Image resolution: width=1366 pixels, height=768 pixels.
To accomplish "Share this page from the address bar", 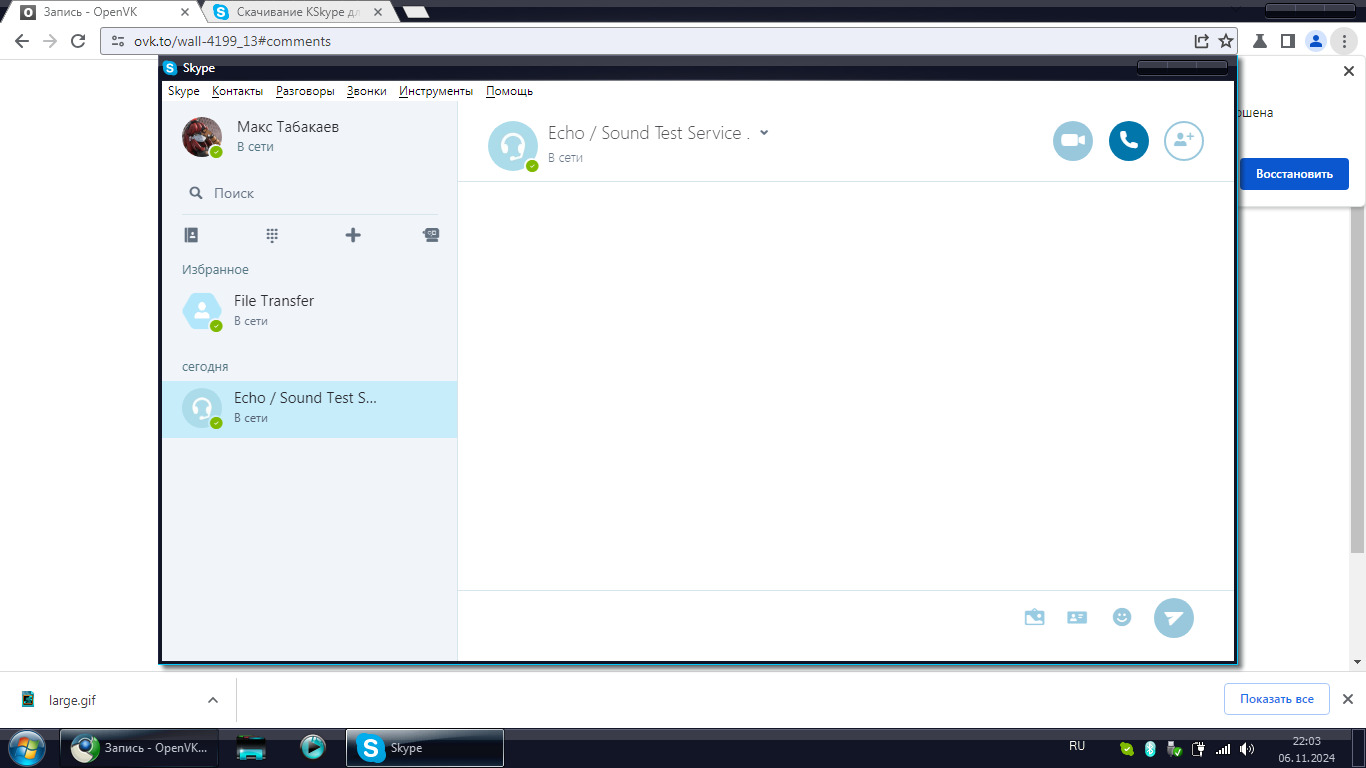I will coord(1201,41).
